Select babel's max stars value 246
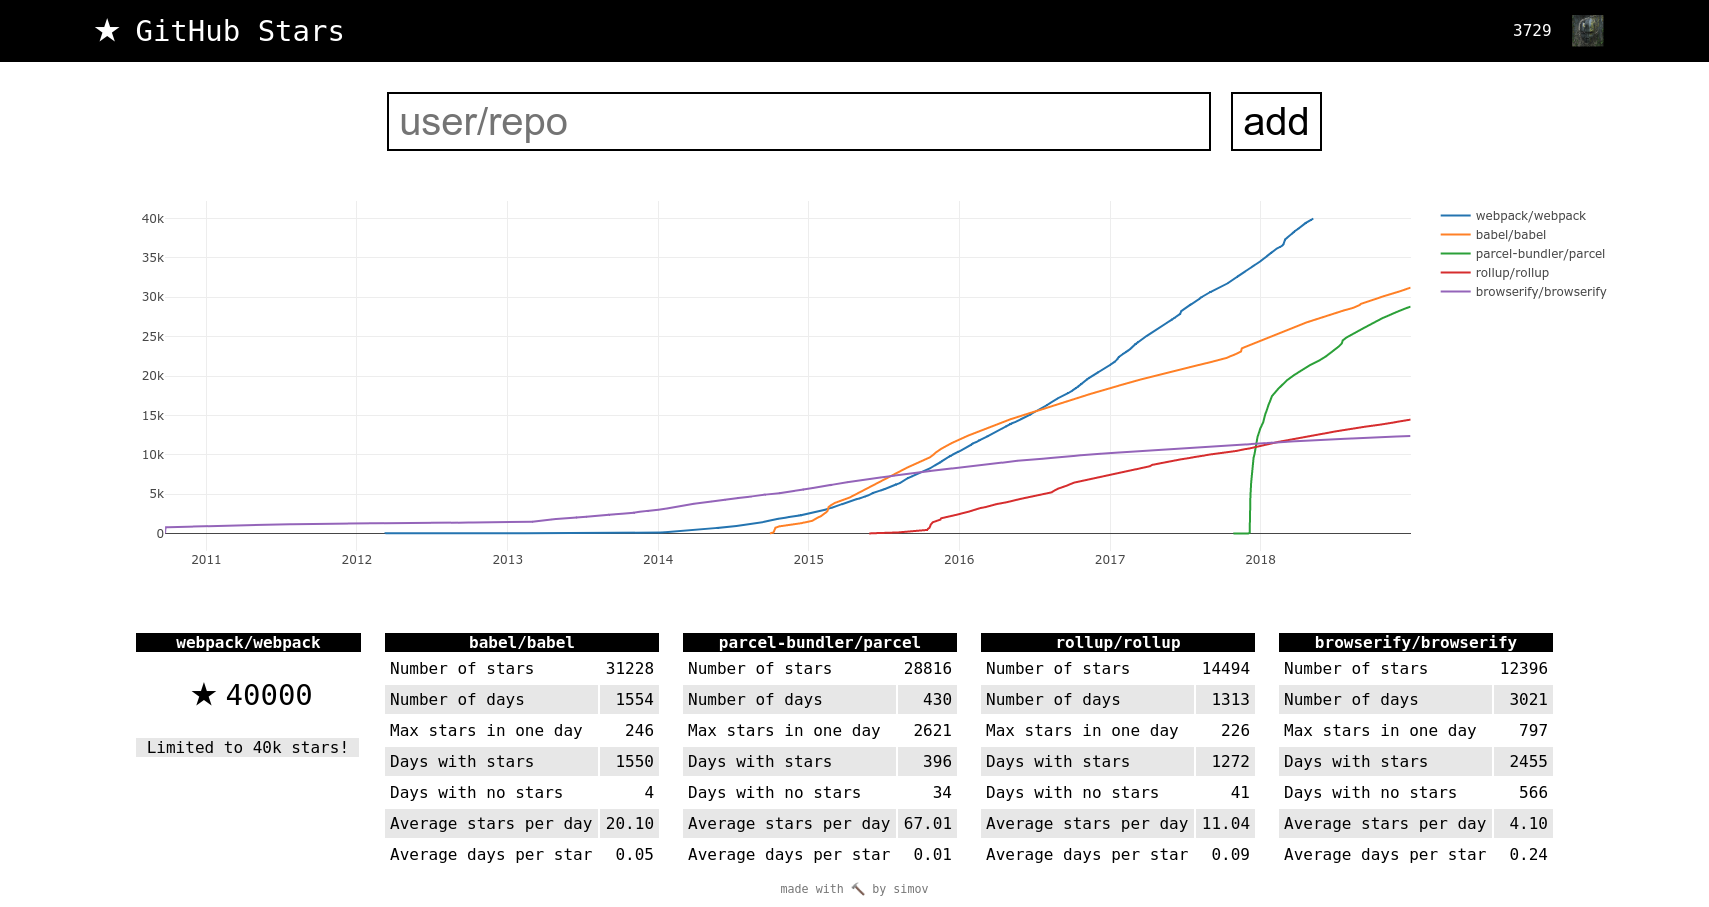This screenshot has height=907, width=1709. point(640,731)
